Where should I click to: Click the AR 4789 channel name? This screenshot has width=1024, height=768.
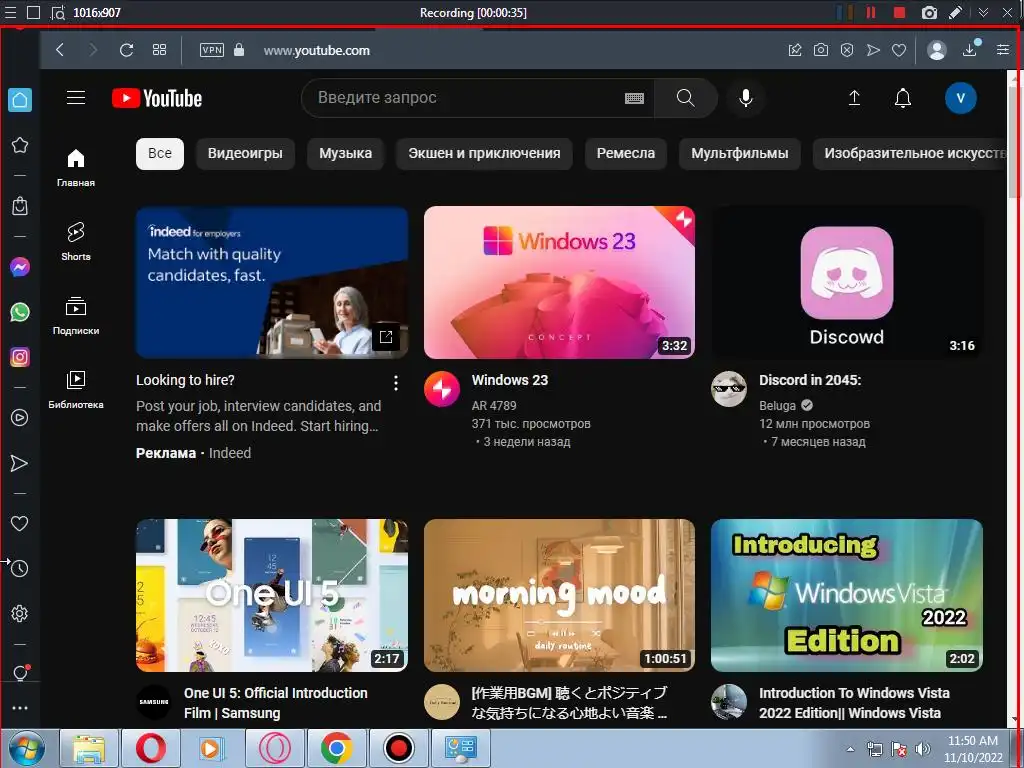(494, 406)
